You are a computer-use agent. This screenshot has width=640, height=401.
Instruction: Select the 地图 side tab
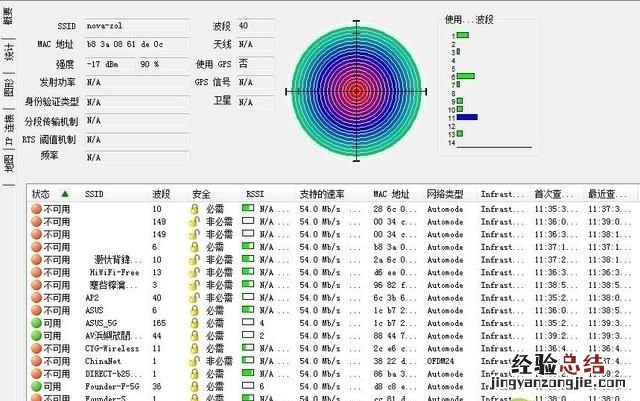pos(8,160)
